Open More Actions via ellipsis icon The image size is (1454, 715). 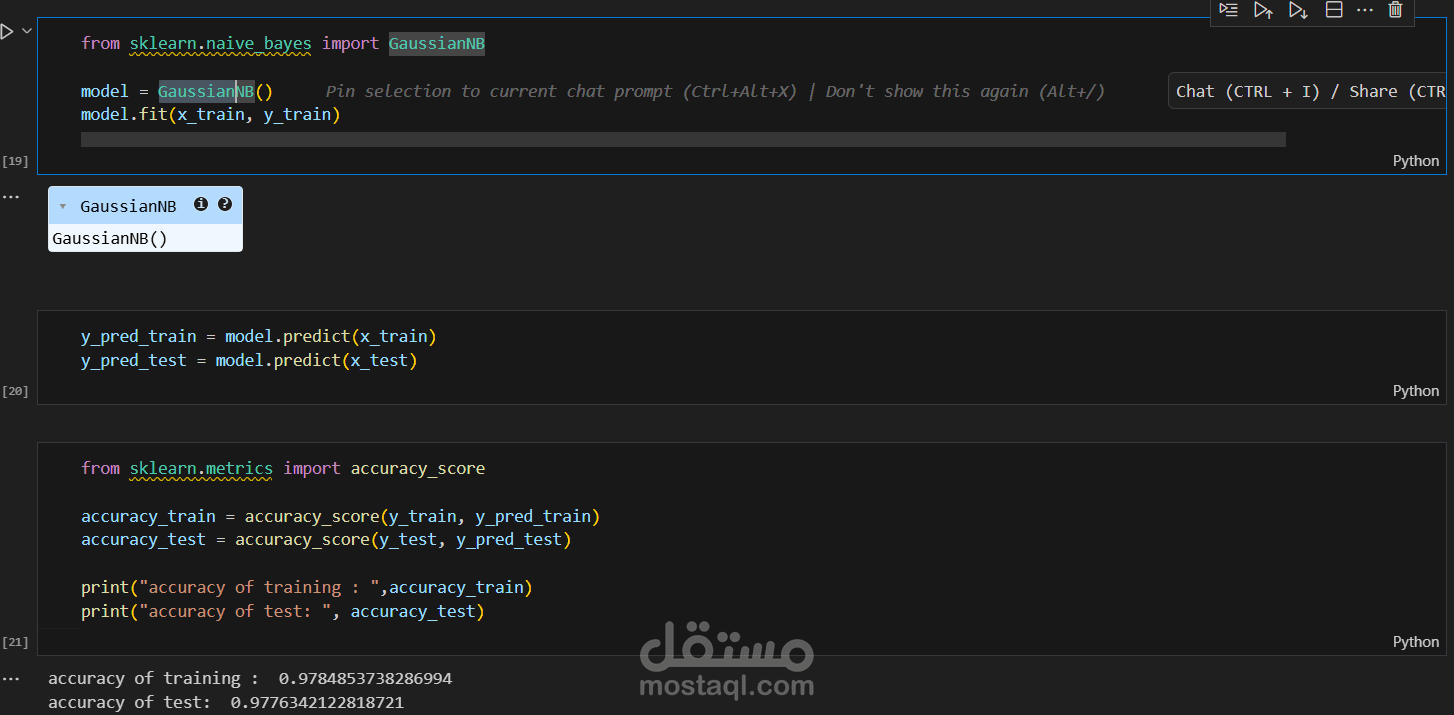pyautogui.click(x=1365, y=10)
